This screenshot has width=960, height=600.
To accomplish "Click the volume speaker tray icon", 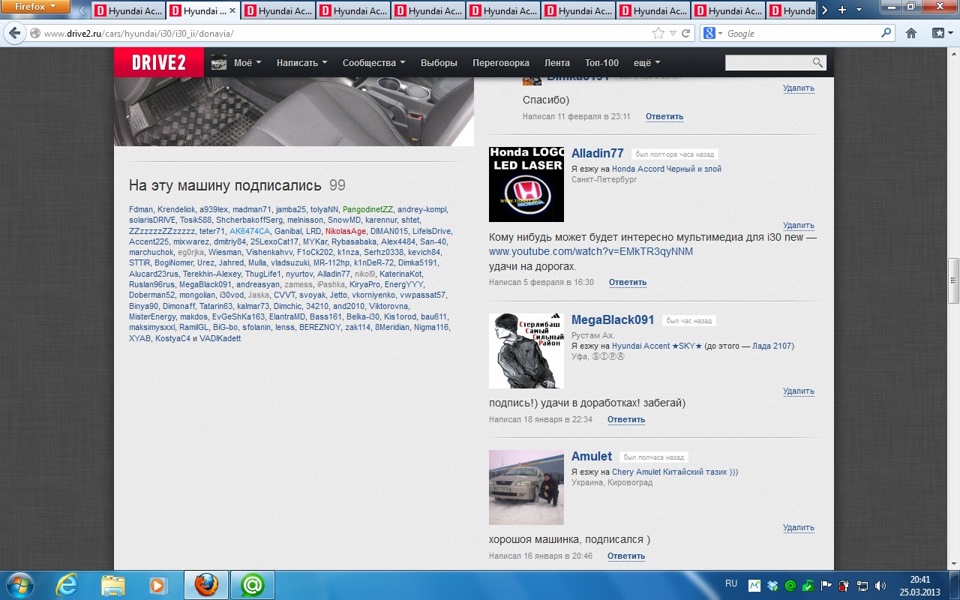I will coord(880,585).
